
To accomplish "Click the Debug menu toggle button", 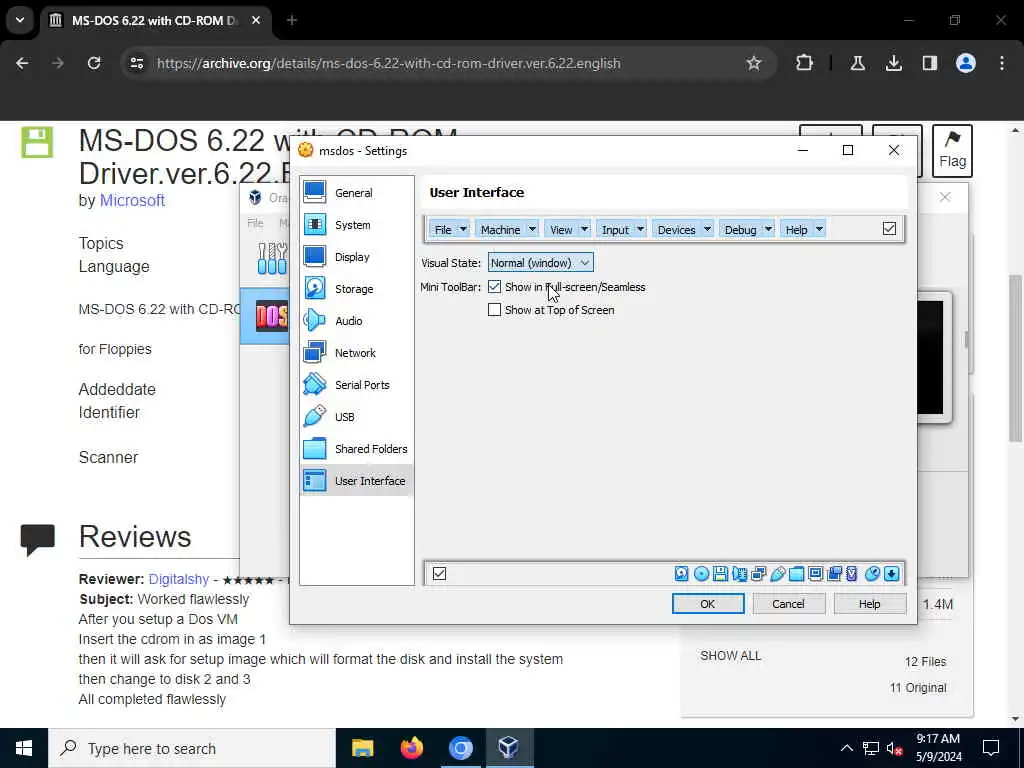I will (741, 229).
